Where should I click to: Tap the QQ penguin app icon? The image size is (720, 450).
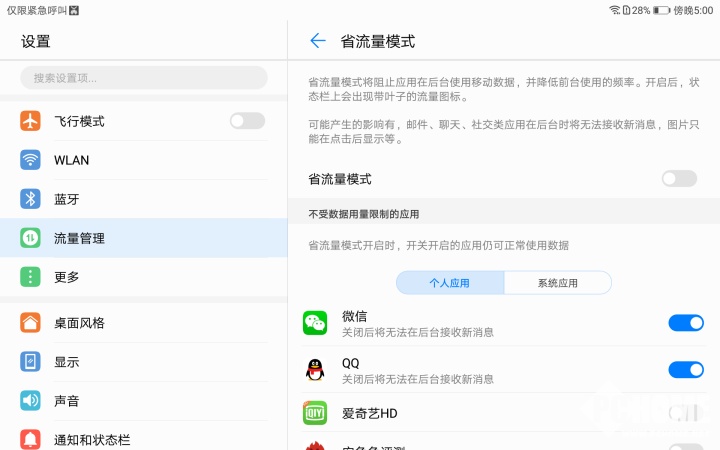[315, 370]
